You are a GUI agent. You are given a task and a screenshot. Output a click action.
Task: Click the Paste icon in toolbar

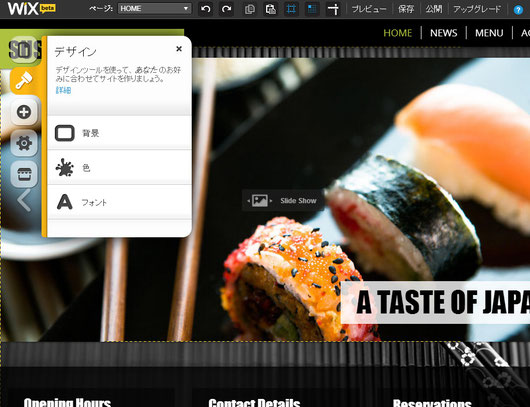click(x=270, y=9)
